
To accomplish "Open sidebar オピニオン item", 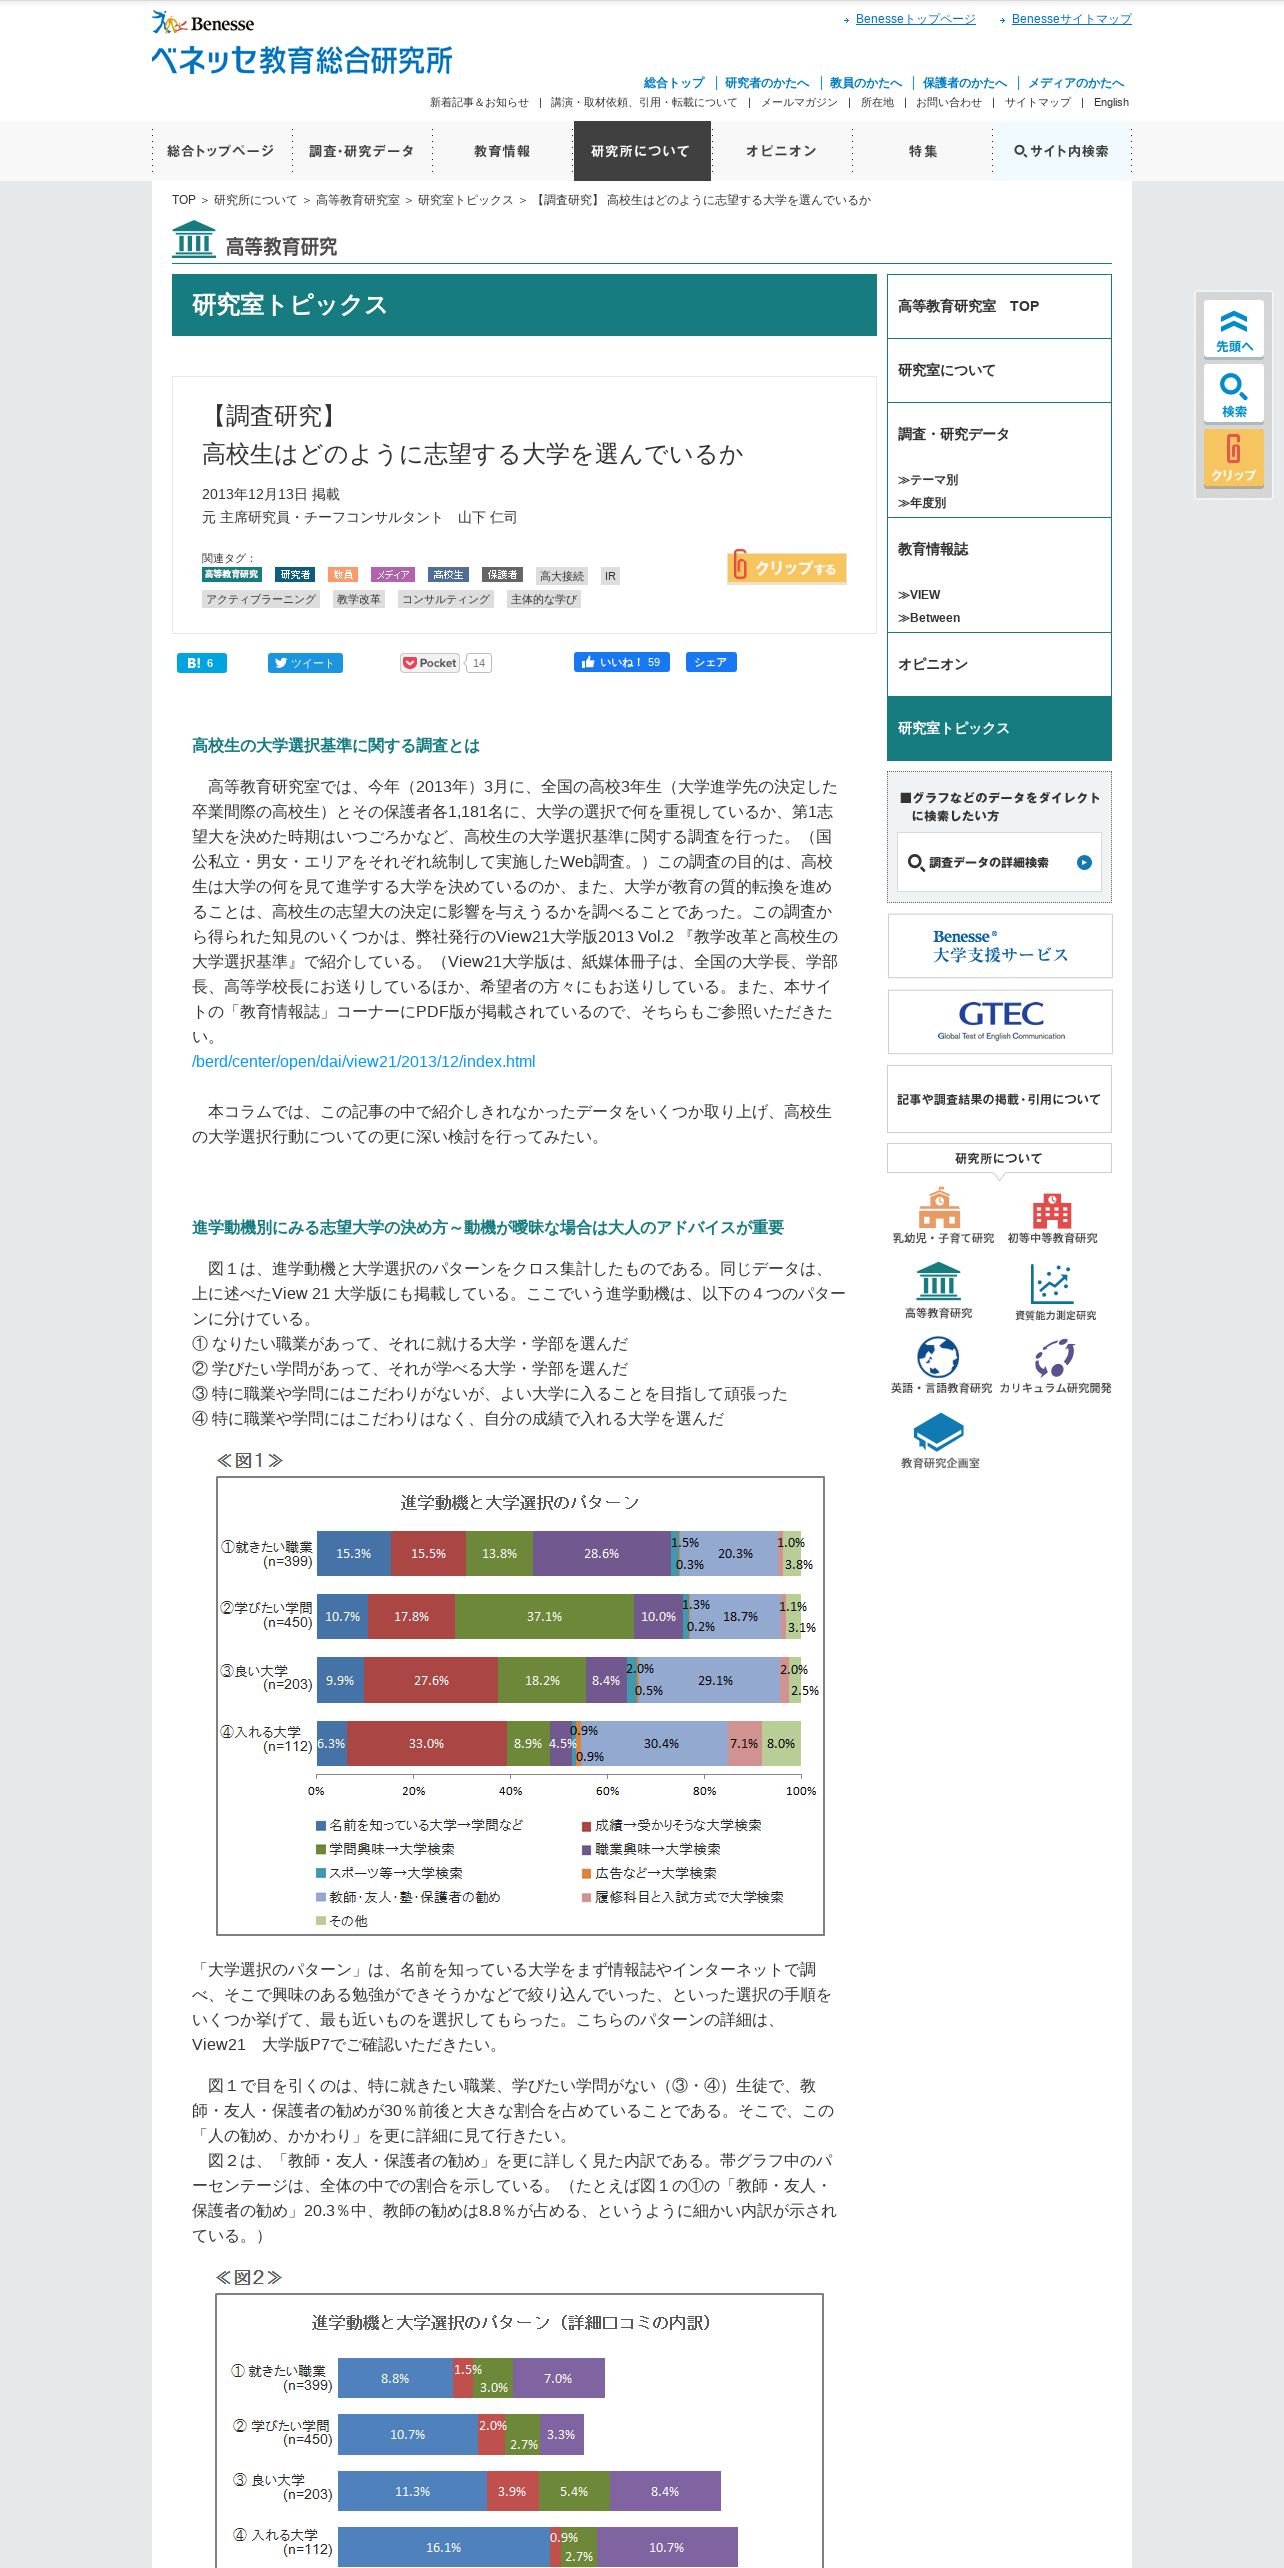I will coord(999,664).
